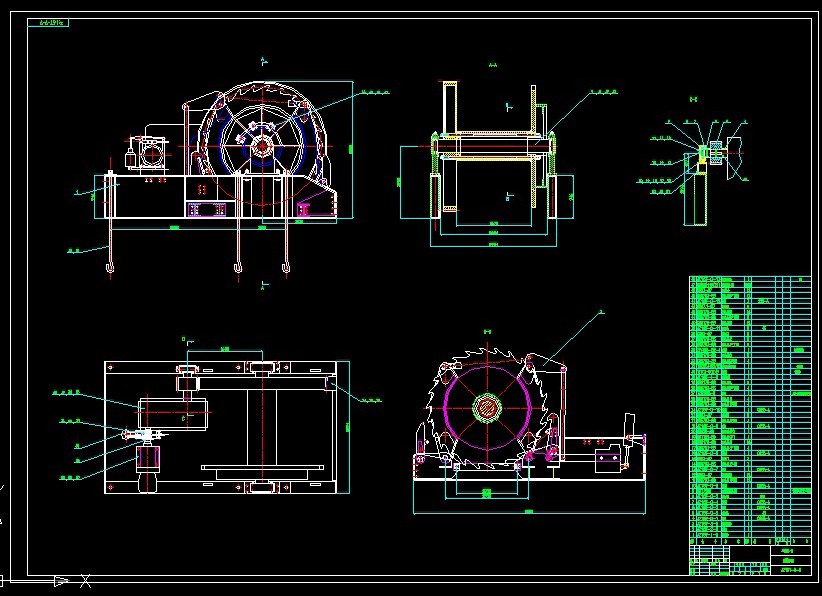Select the vertical drum shaft in plan view
Image resolution: width=822 pixels, height=596 pixels.
(x=262, y=428)
